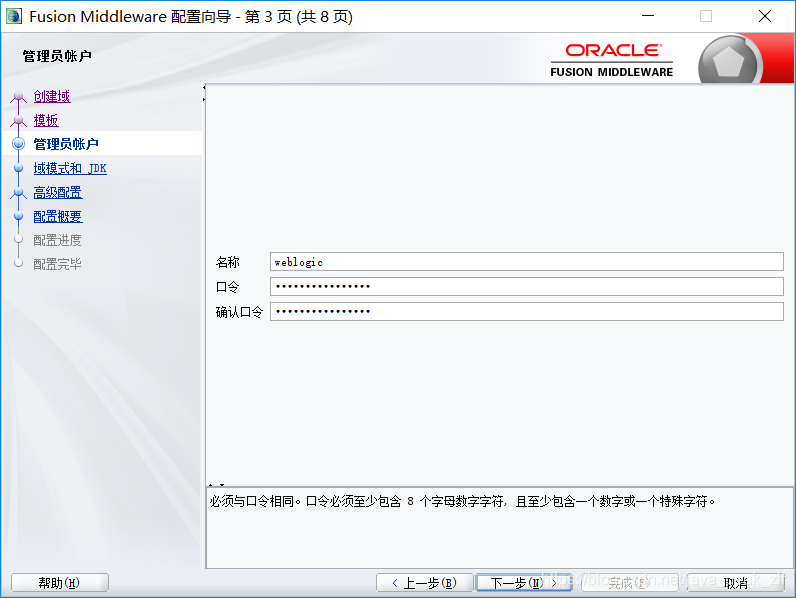Click the 配置进度 step label
Viewport: 796px width, 598px height.
pyautogui.click(x=57, y=240)
